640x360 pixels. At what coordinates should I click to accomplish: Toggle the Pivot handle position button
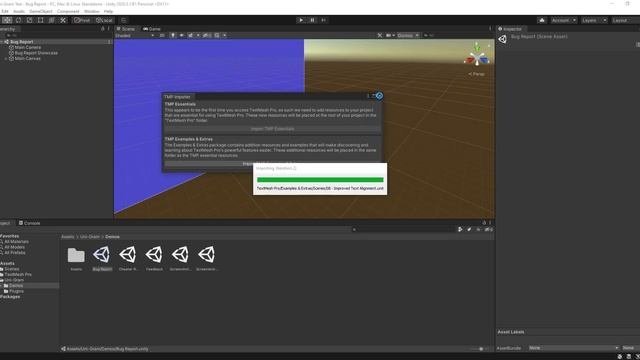pyautogui.click(x=82, y=20)
